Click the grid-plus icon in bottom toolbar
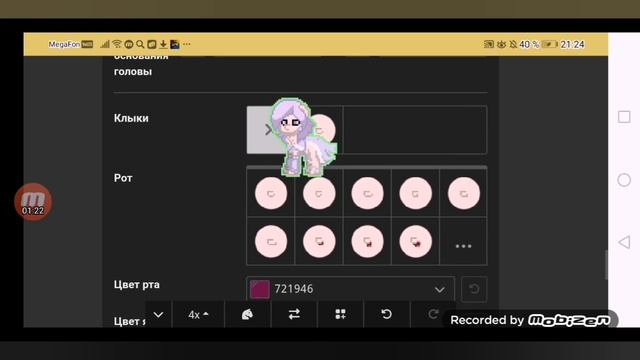Viewport: 640px width, 360px height. pyautogui.click(x=340, y=314)
